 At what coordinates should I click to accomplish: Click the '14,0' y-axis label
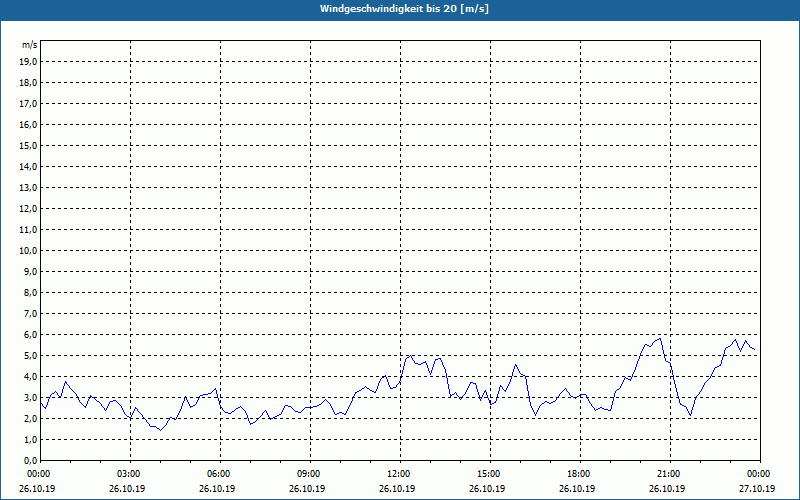click(28, 166)
